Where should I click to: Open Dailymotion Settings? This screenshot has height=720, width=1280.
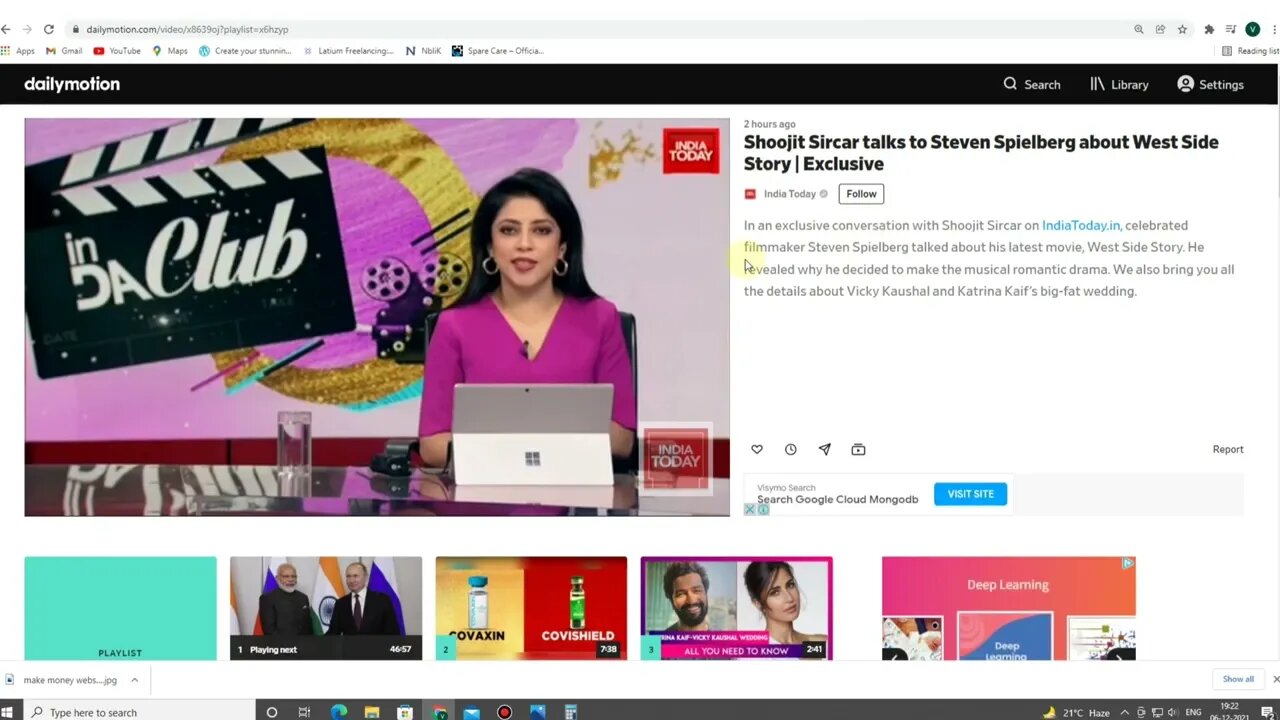click(x=1210, y=84)
